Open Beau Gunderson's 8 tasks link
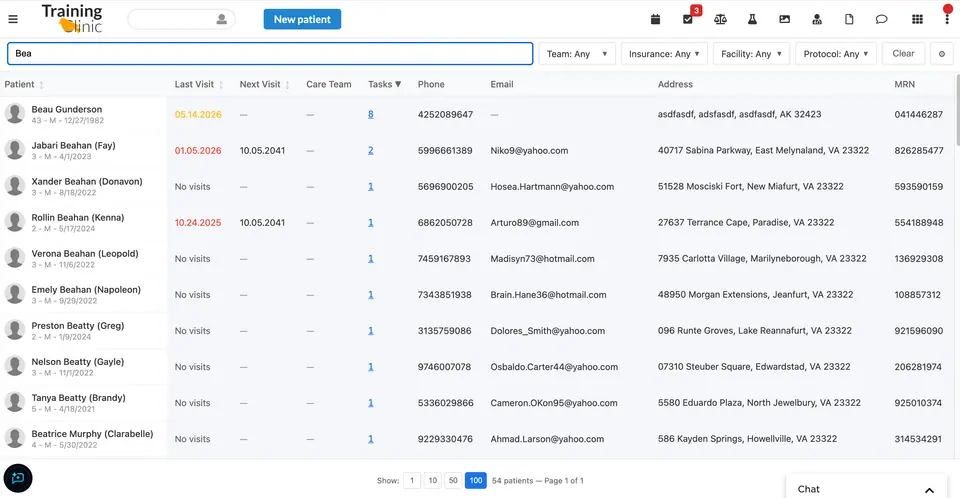 tap(370, 115)
